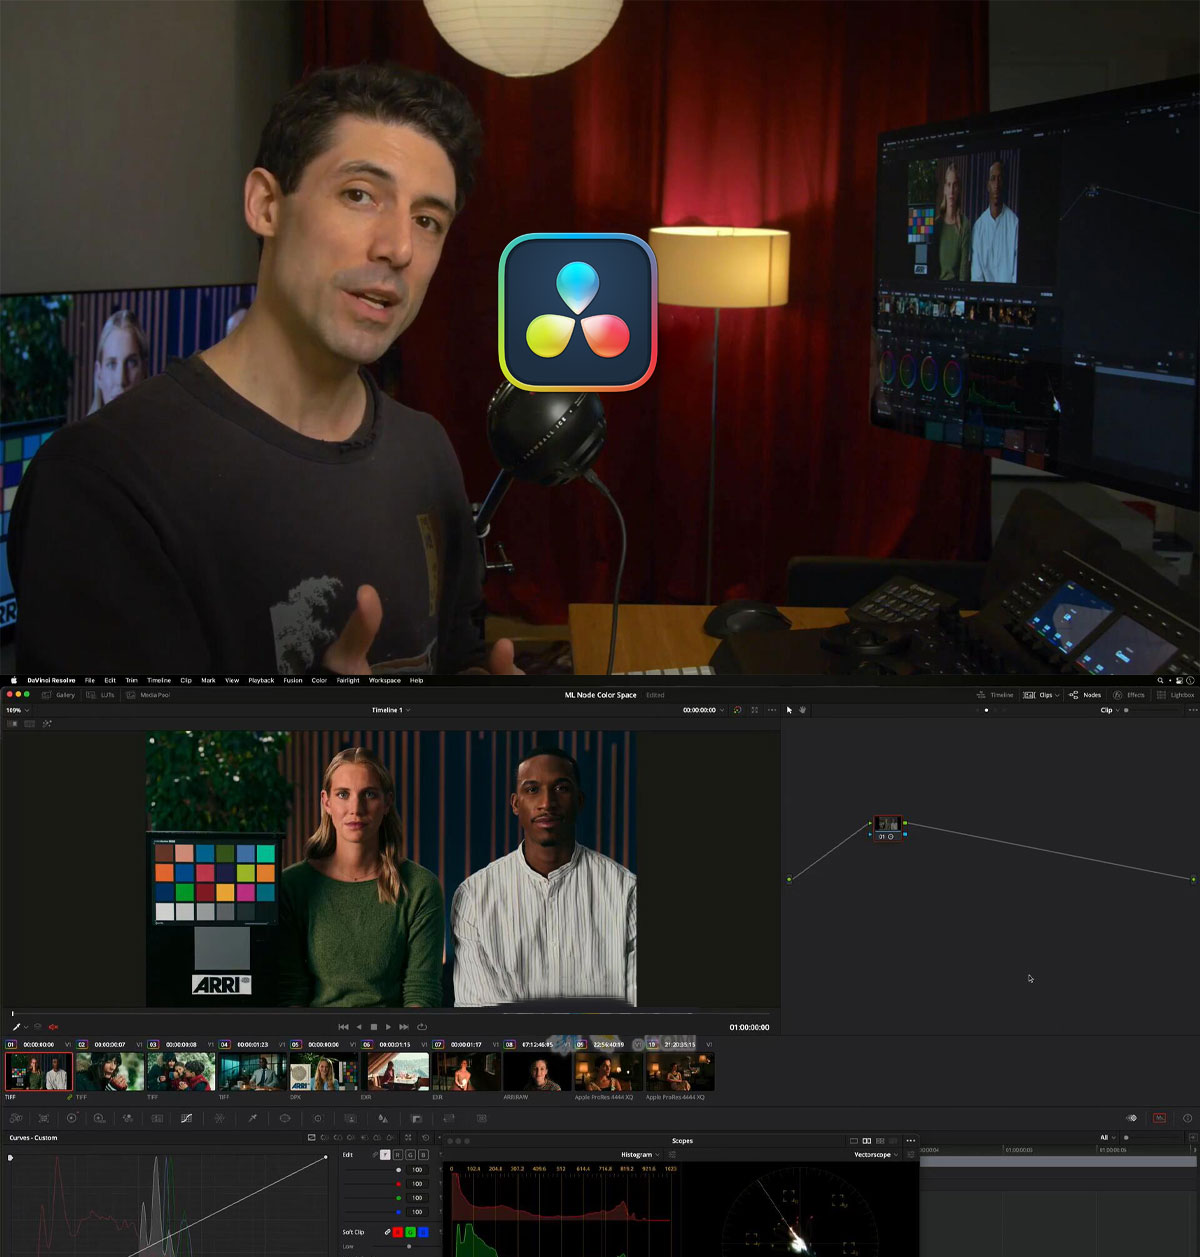Open the Tracker palette
This screenshot has height=1257, width=1200.
coord(318,1118)
